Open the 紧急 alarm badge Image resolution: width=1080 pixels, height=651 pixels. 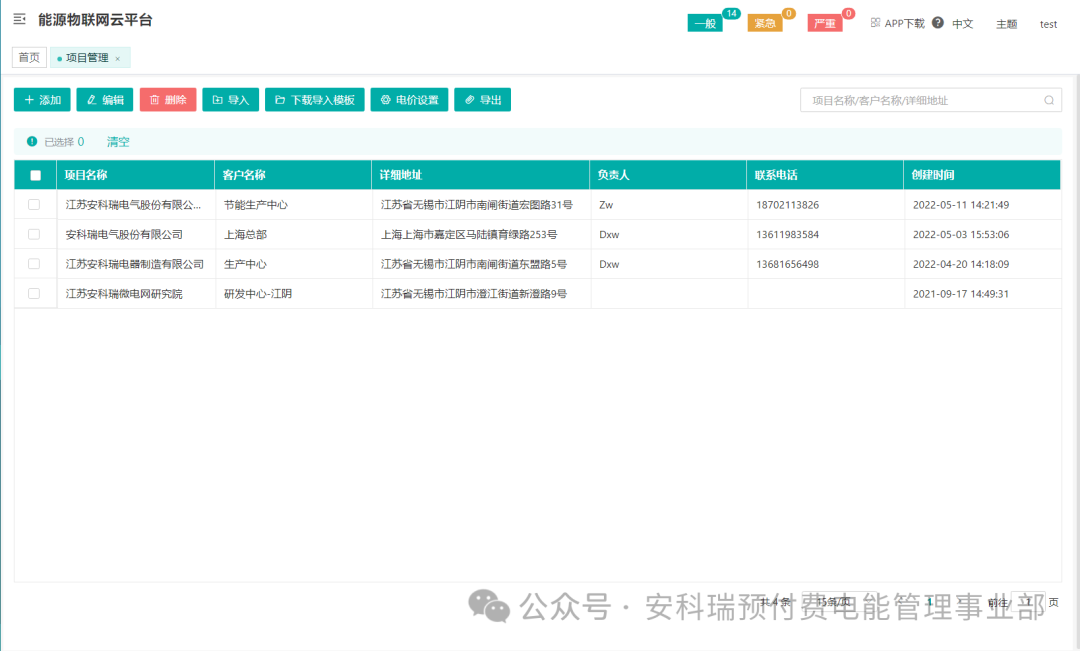point(765,23)
